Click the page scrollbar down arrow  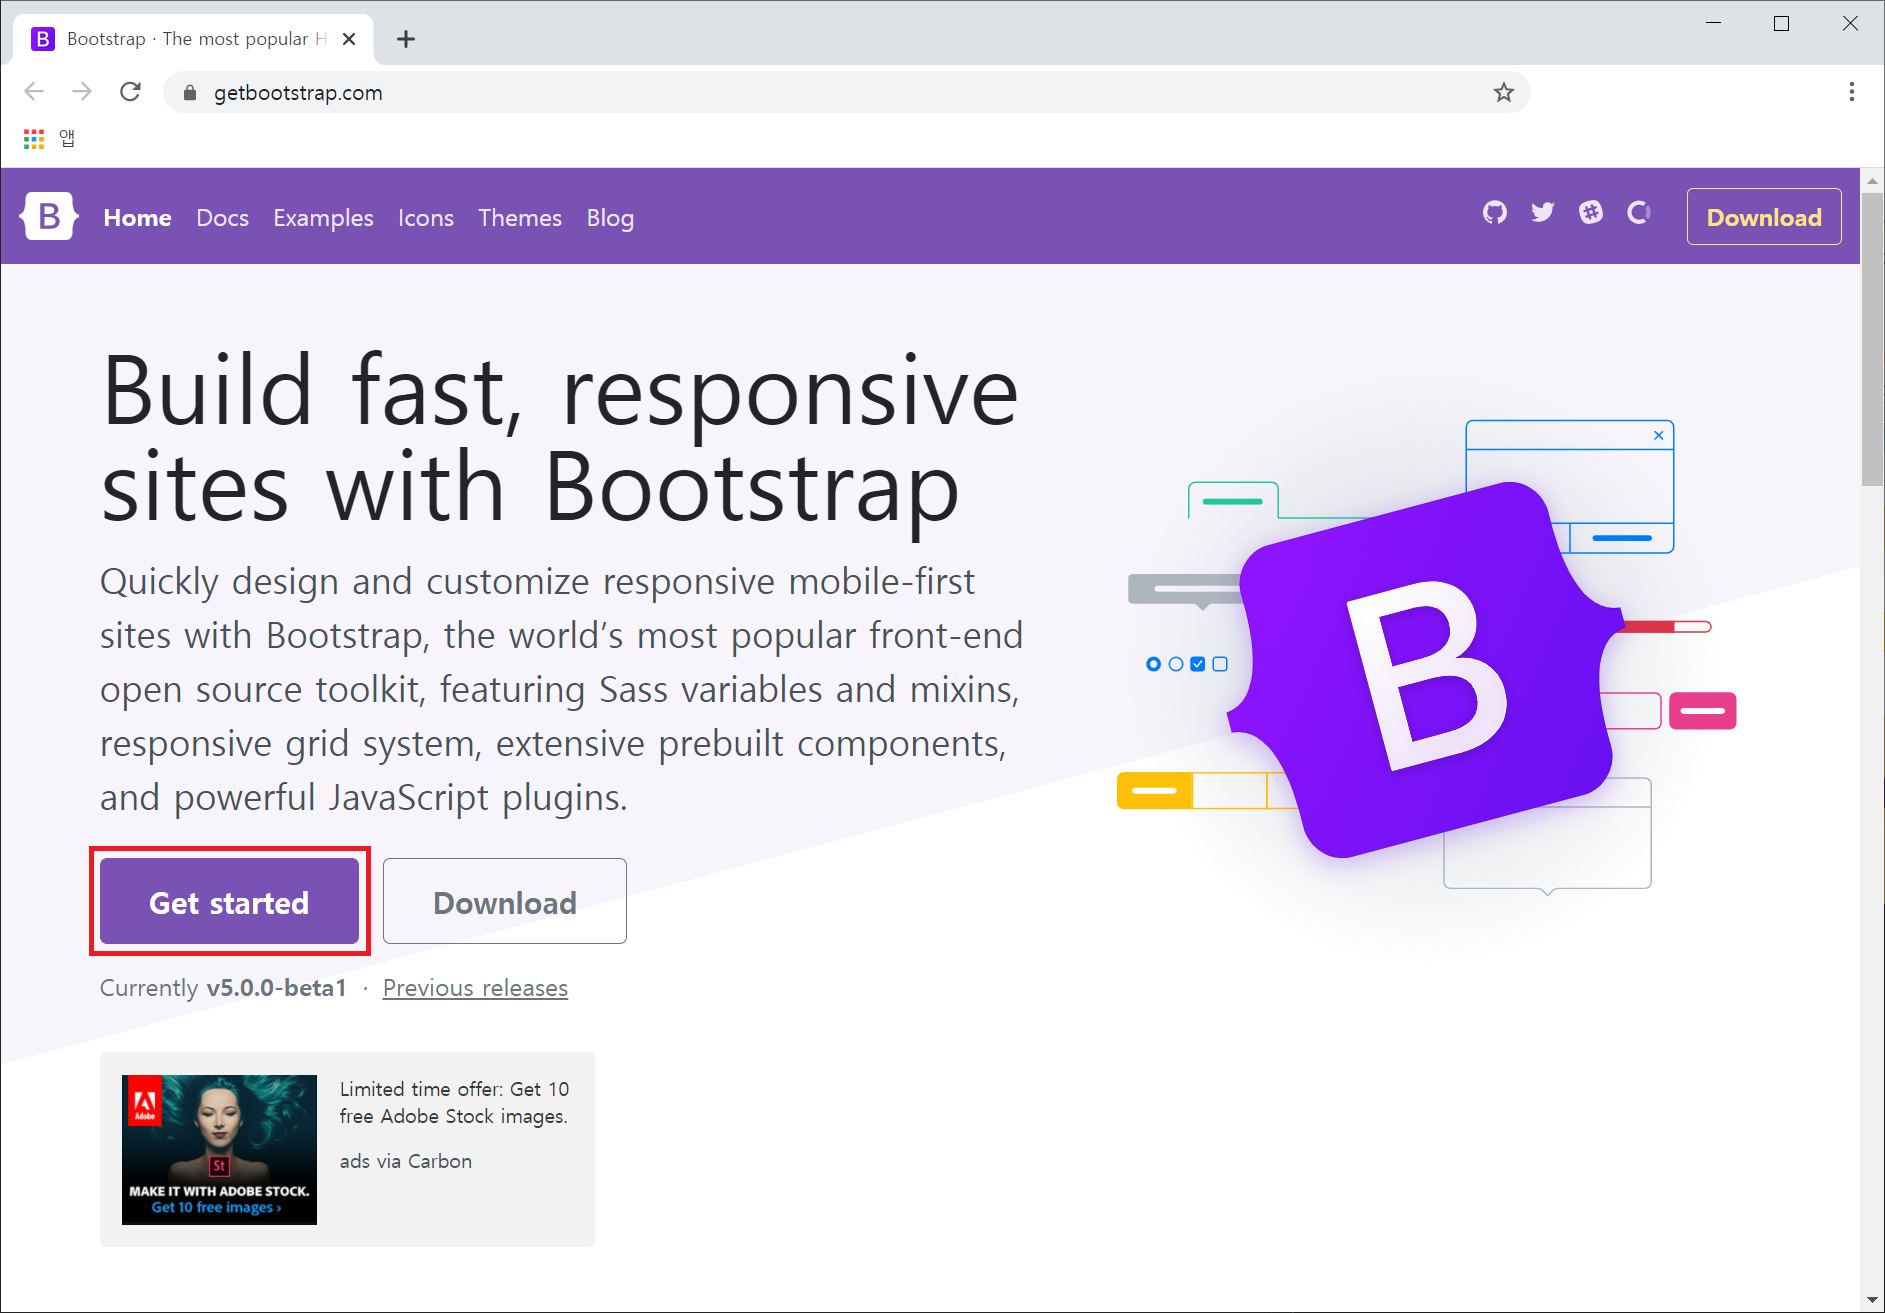coord(1872,1300)
